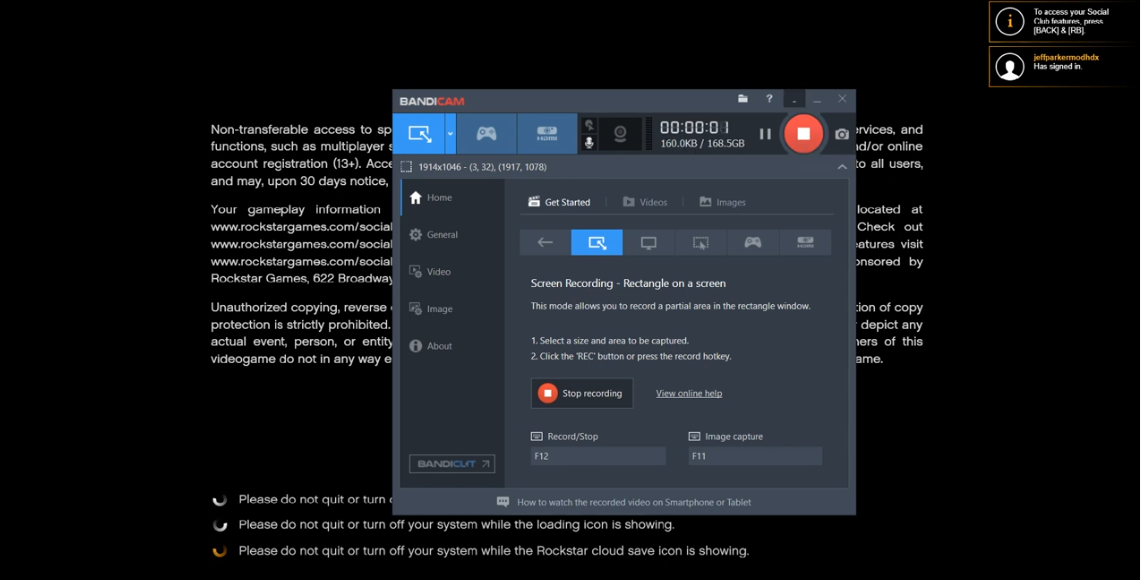Click the Stop recording button

click(x=581, y=393)
